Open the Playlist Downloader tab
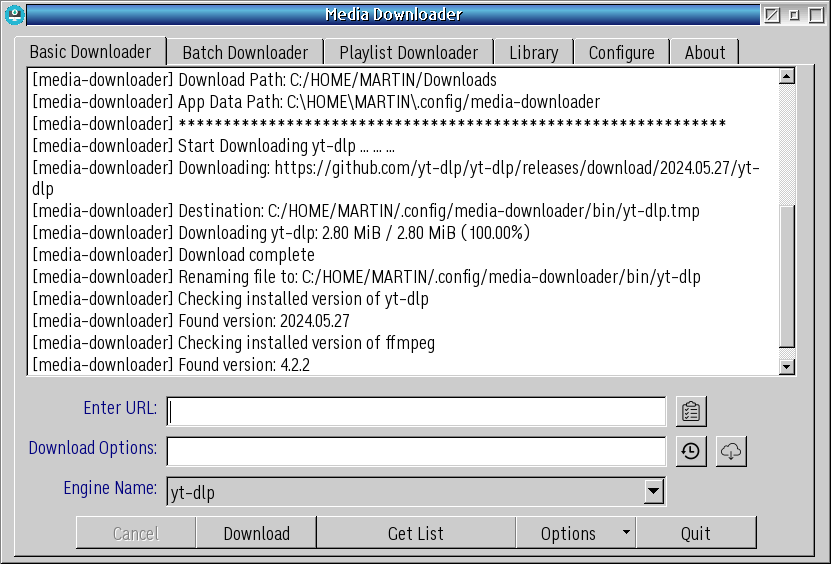 pyautogui.click(x=408, y=53)
